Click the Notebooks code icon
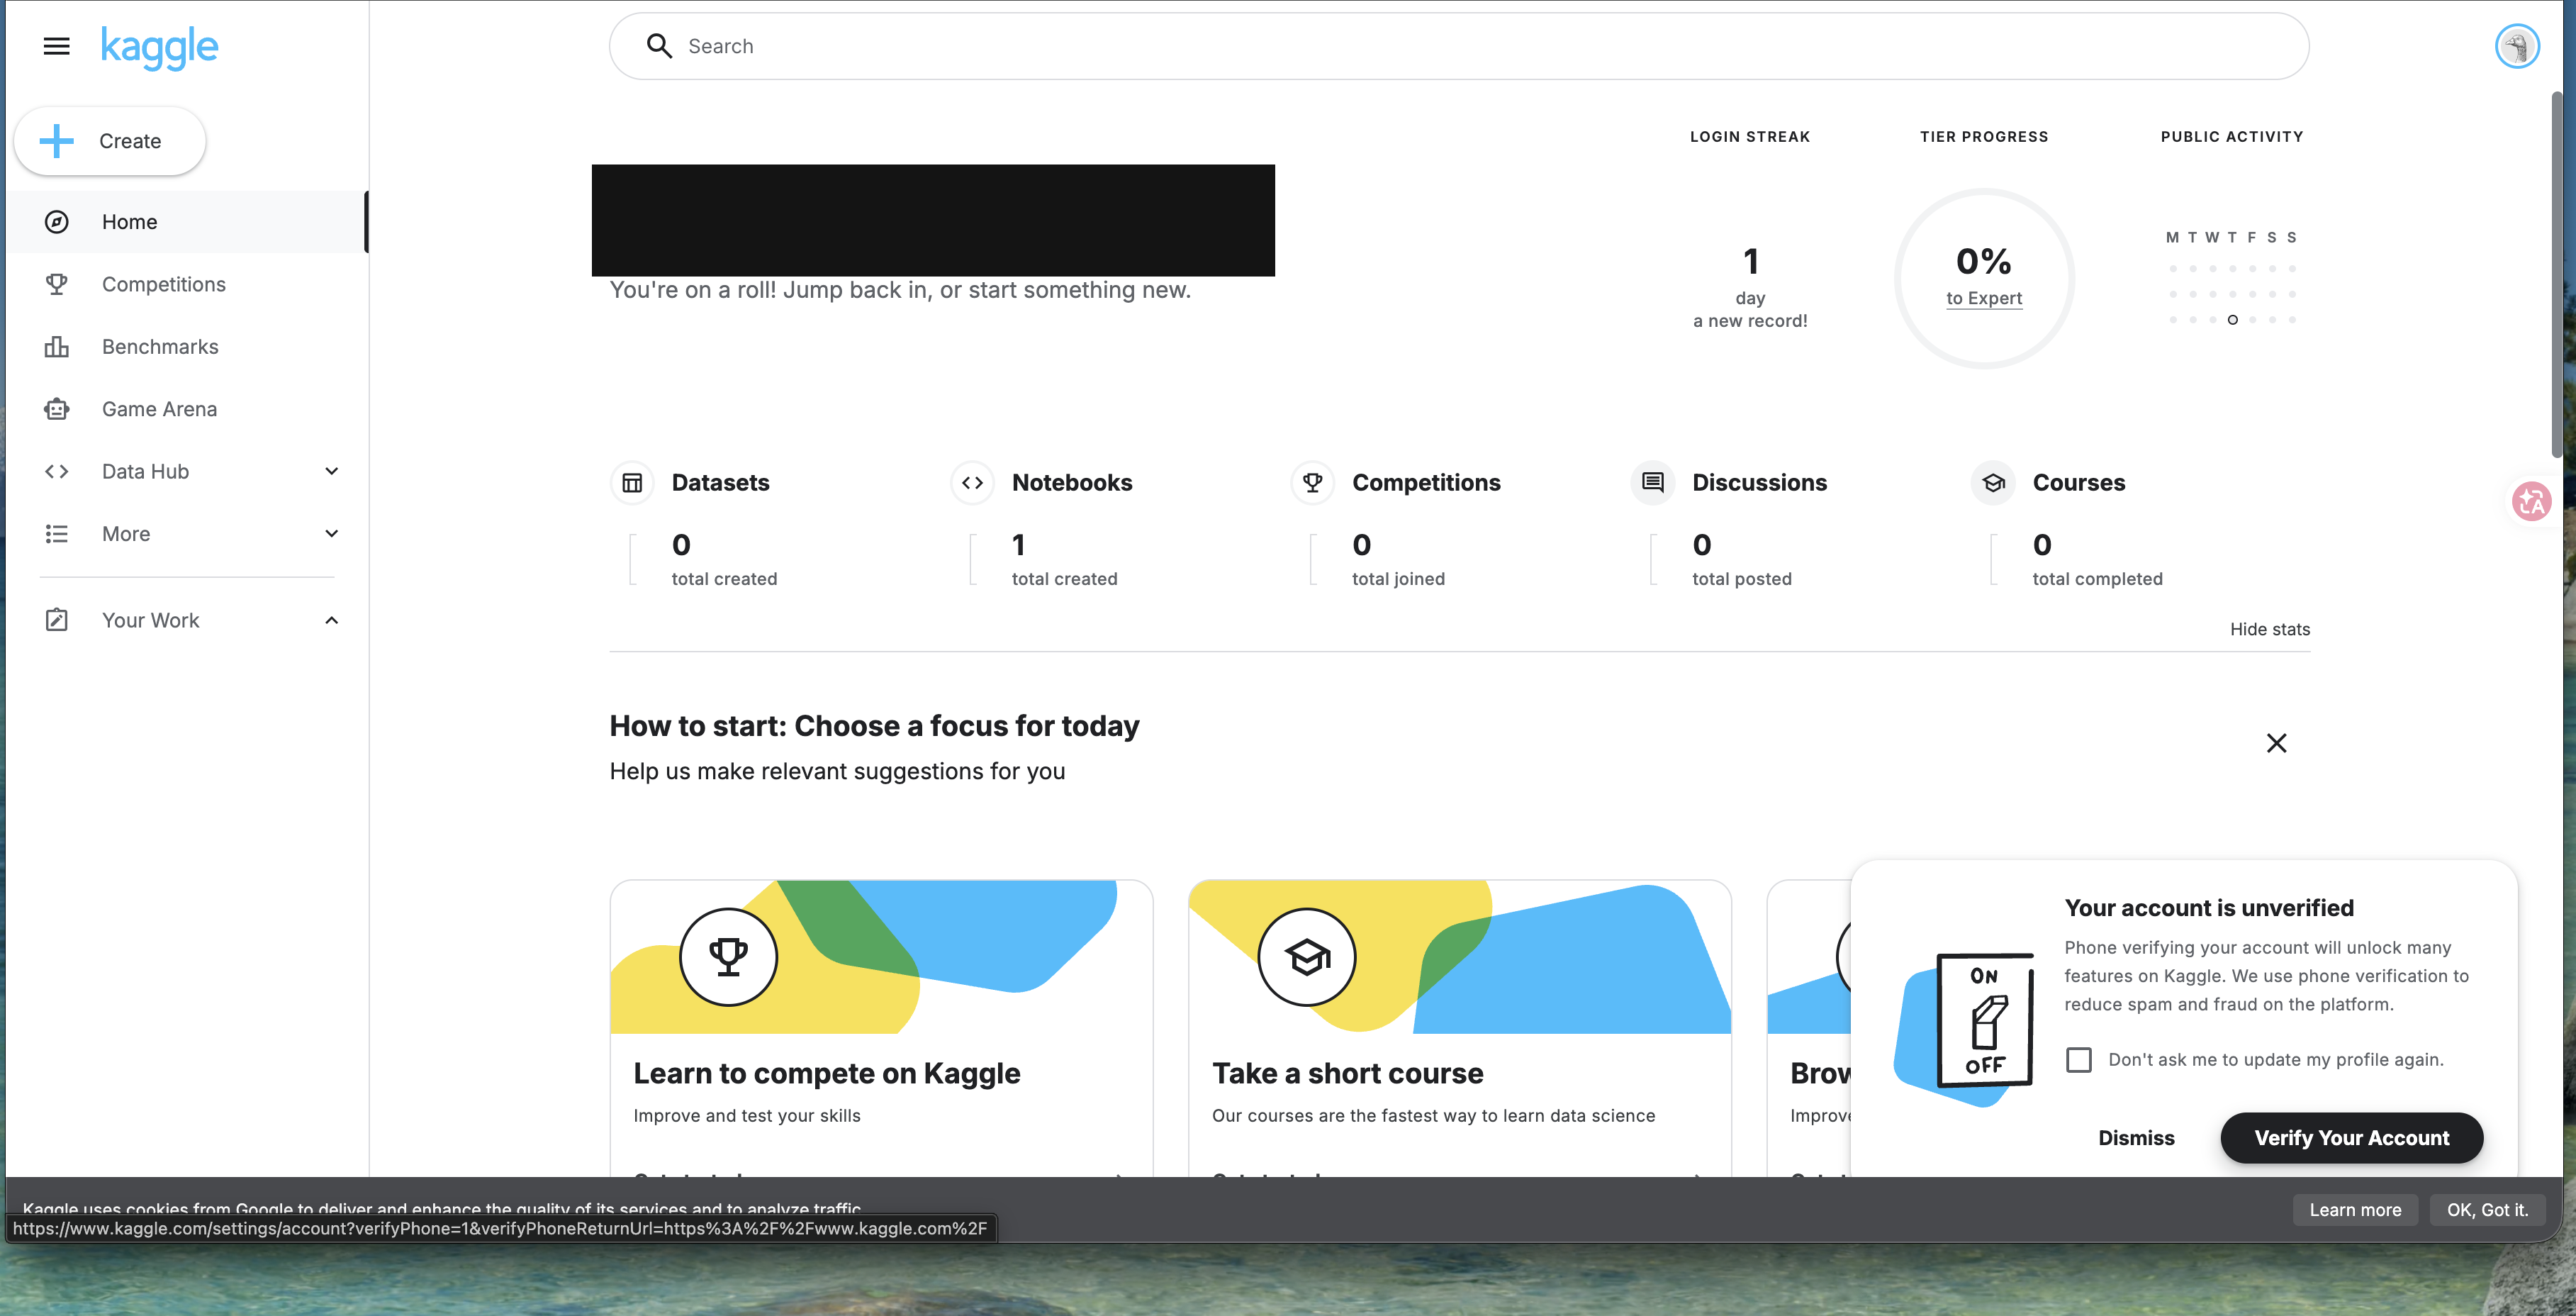 [x=972, y=483]
